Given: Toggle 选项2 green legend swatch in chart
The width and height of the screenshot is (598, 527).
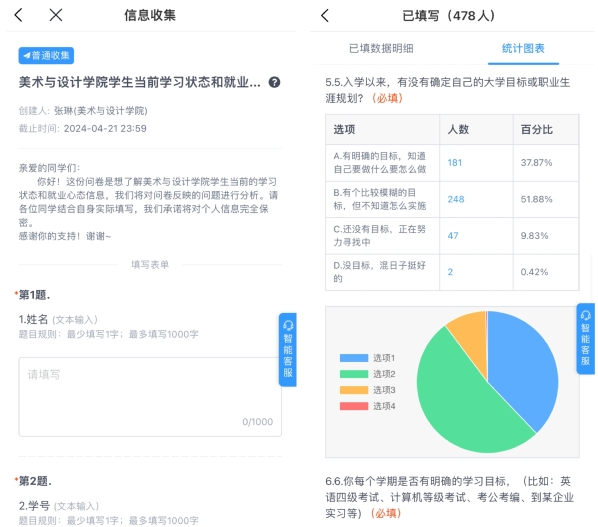Looking at the screenshot, I should point(354,374).
